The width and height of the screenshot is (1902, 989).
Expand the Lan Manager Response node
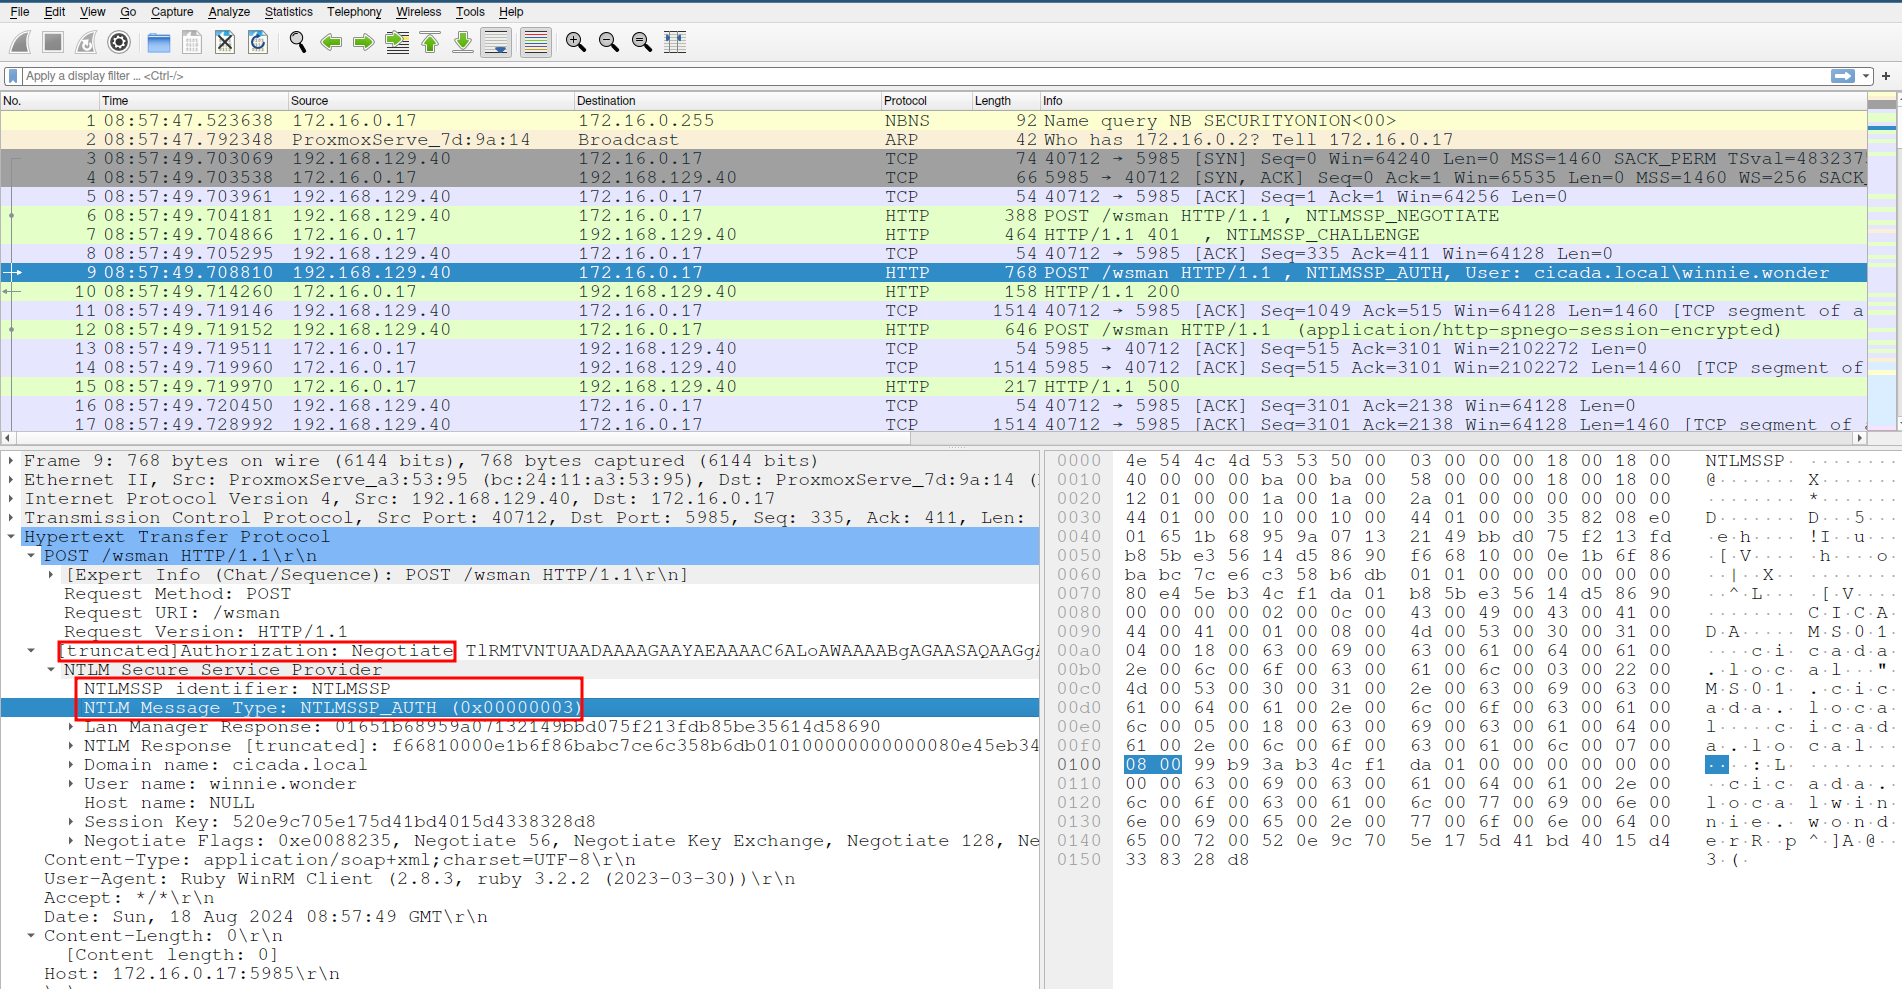[71, 727]
